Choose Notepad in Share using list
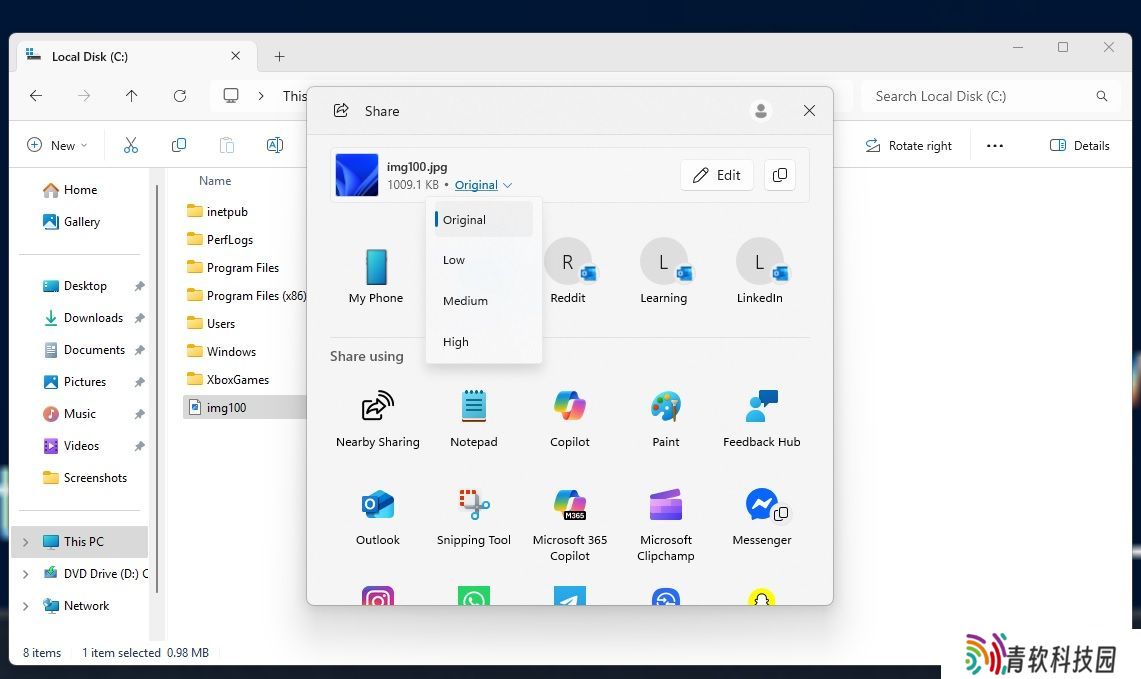 coord(473,407)
